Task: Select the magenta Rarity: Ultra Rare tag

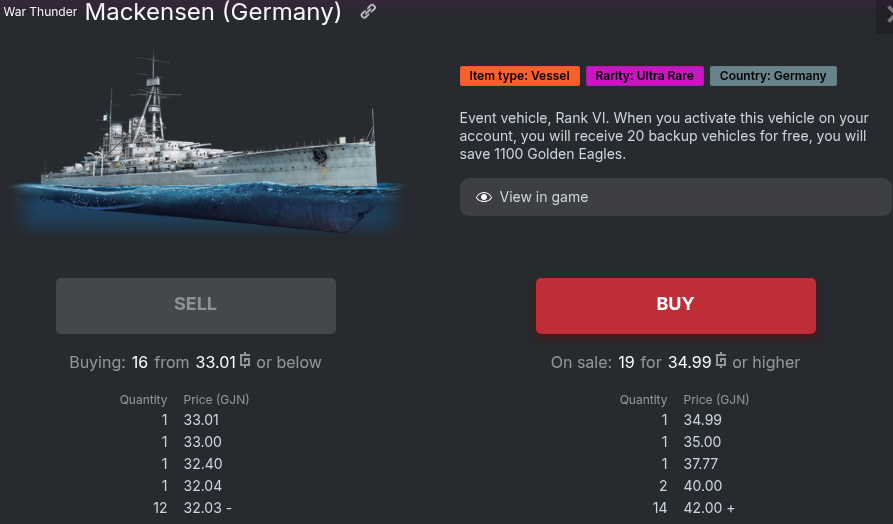Action: (x=645, y=76)
